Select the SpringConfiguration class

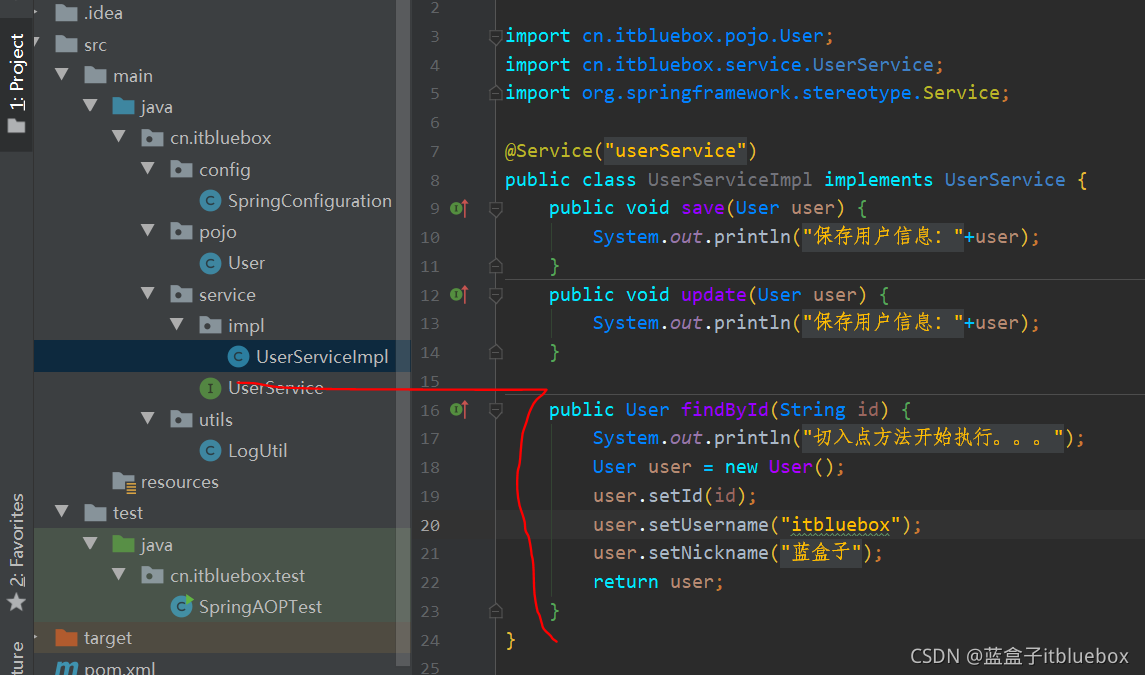(310, 201)
